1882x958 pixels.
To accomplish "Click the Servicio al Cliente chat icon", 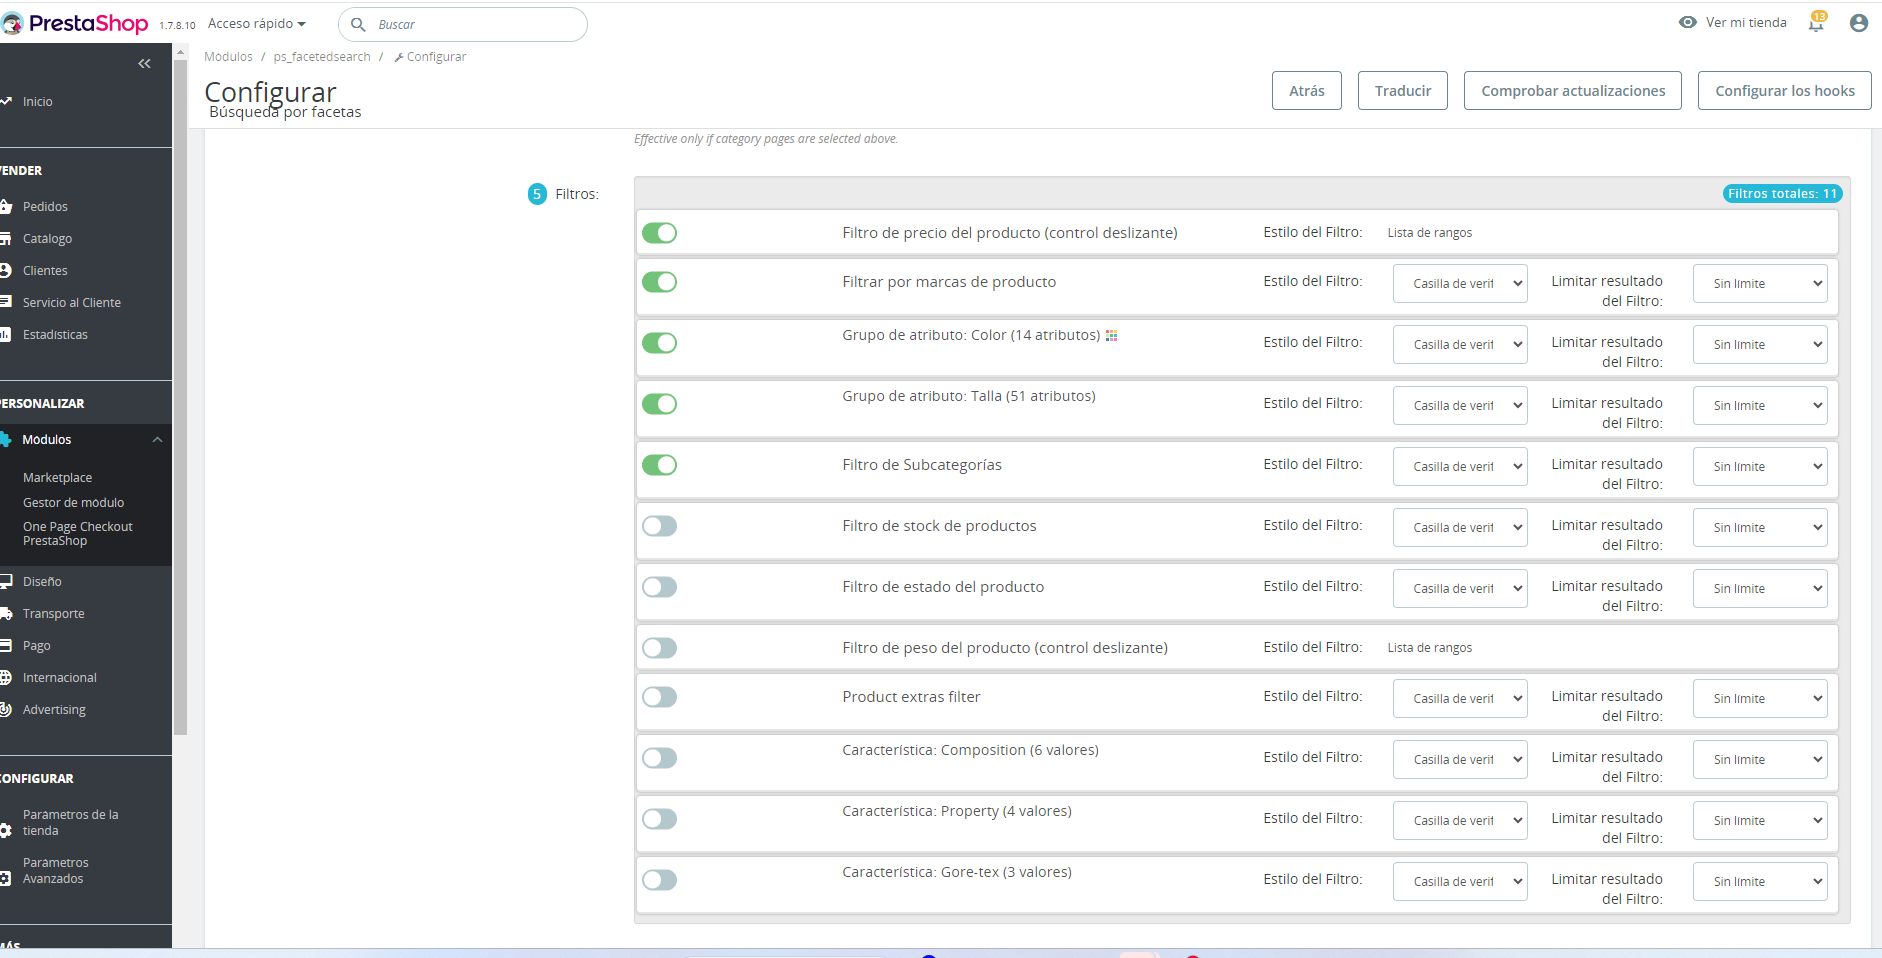I will pos(6,303).
